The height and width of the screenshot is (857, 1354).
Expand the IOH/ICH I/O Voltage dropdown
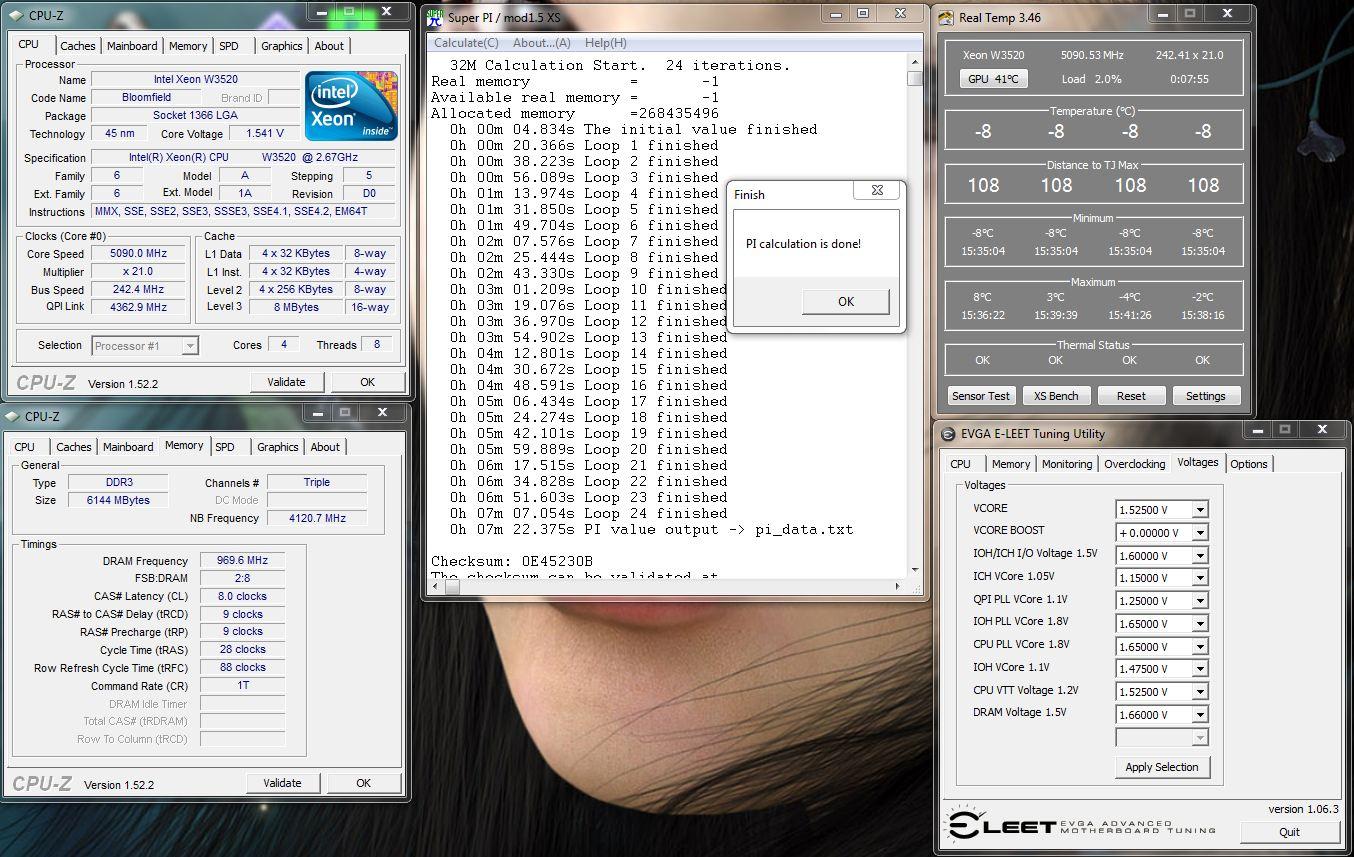click(x=1200, y=556)
